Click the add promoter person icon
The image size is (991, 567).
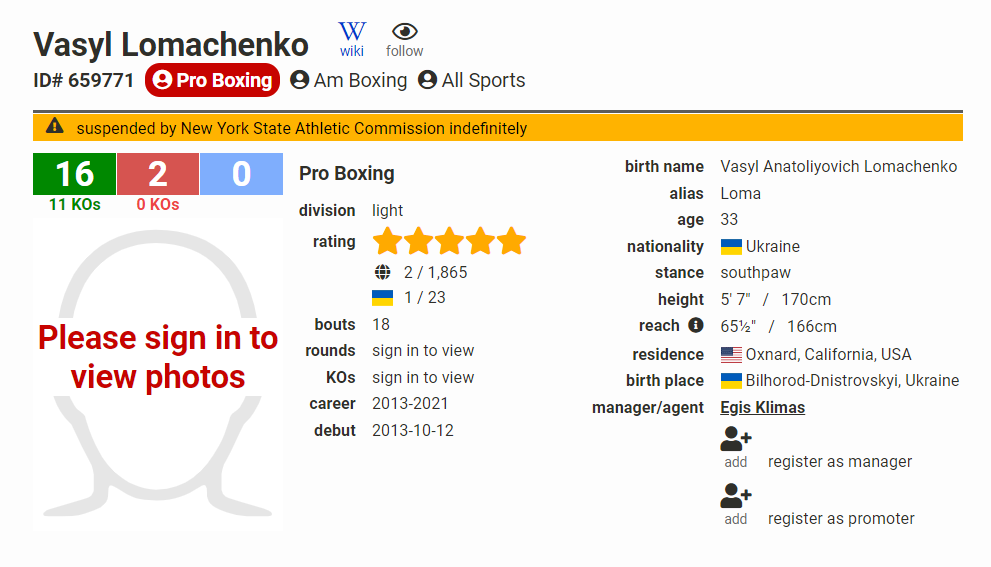click(736, 496)
